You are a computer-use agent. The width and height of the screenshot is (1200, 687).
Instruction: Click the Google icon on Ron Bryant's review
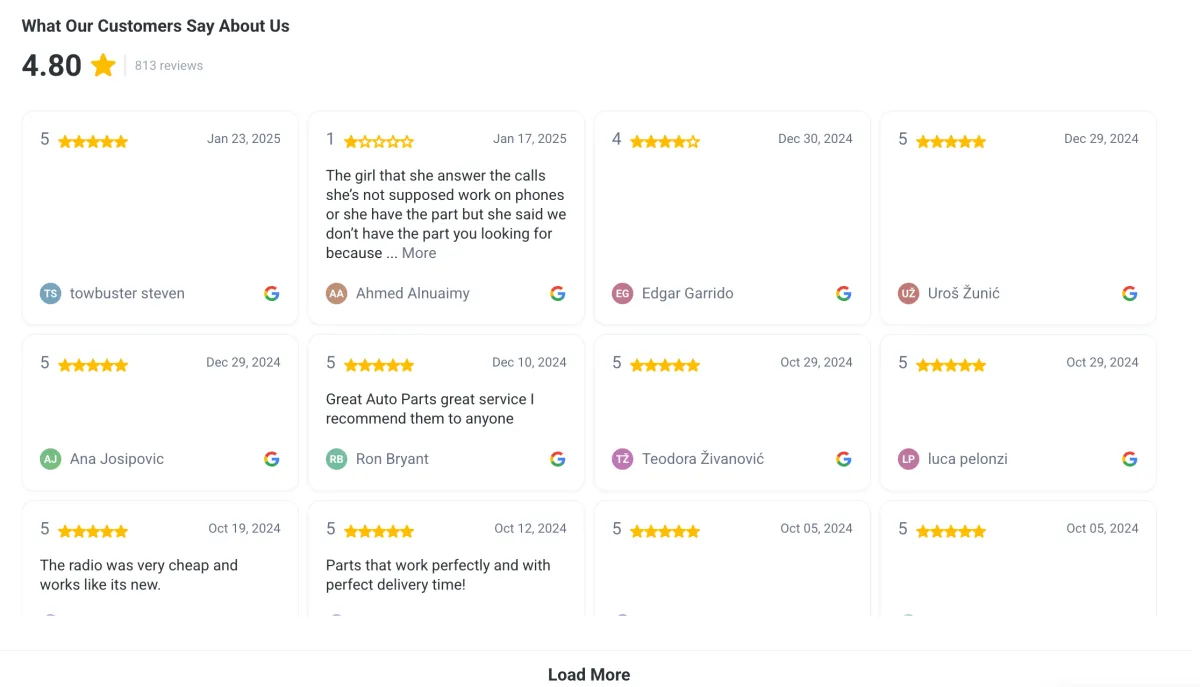(x=558, y=459)
